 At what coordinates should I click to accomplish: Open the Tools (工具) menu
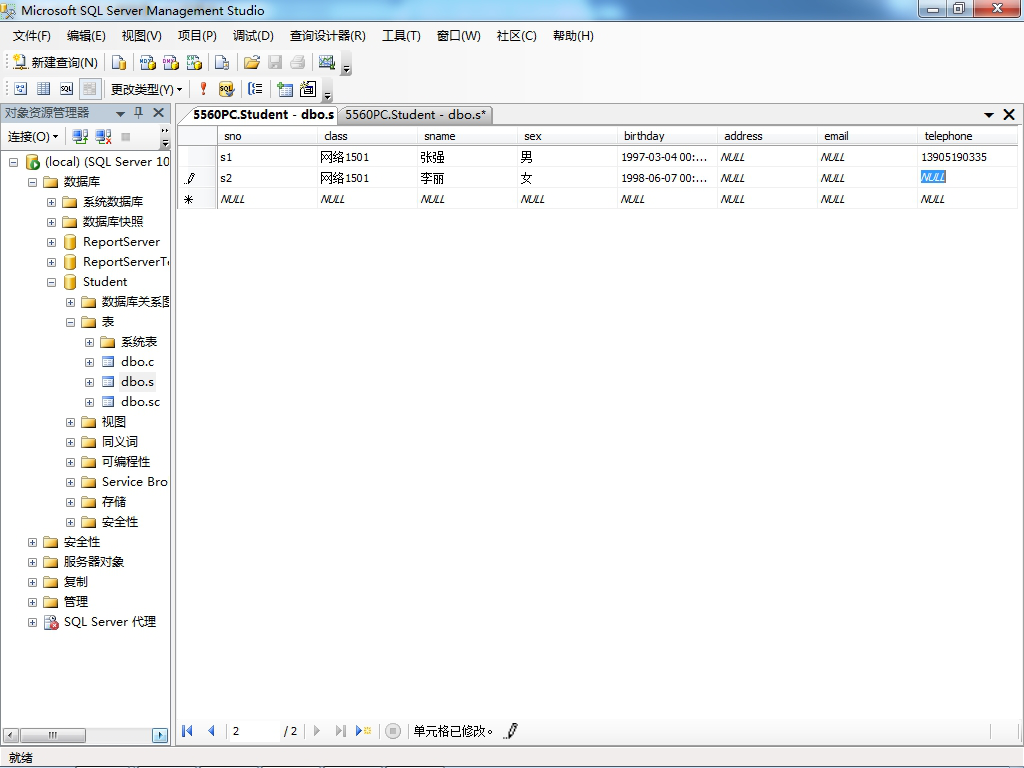point(401,36)
